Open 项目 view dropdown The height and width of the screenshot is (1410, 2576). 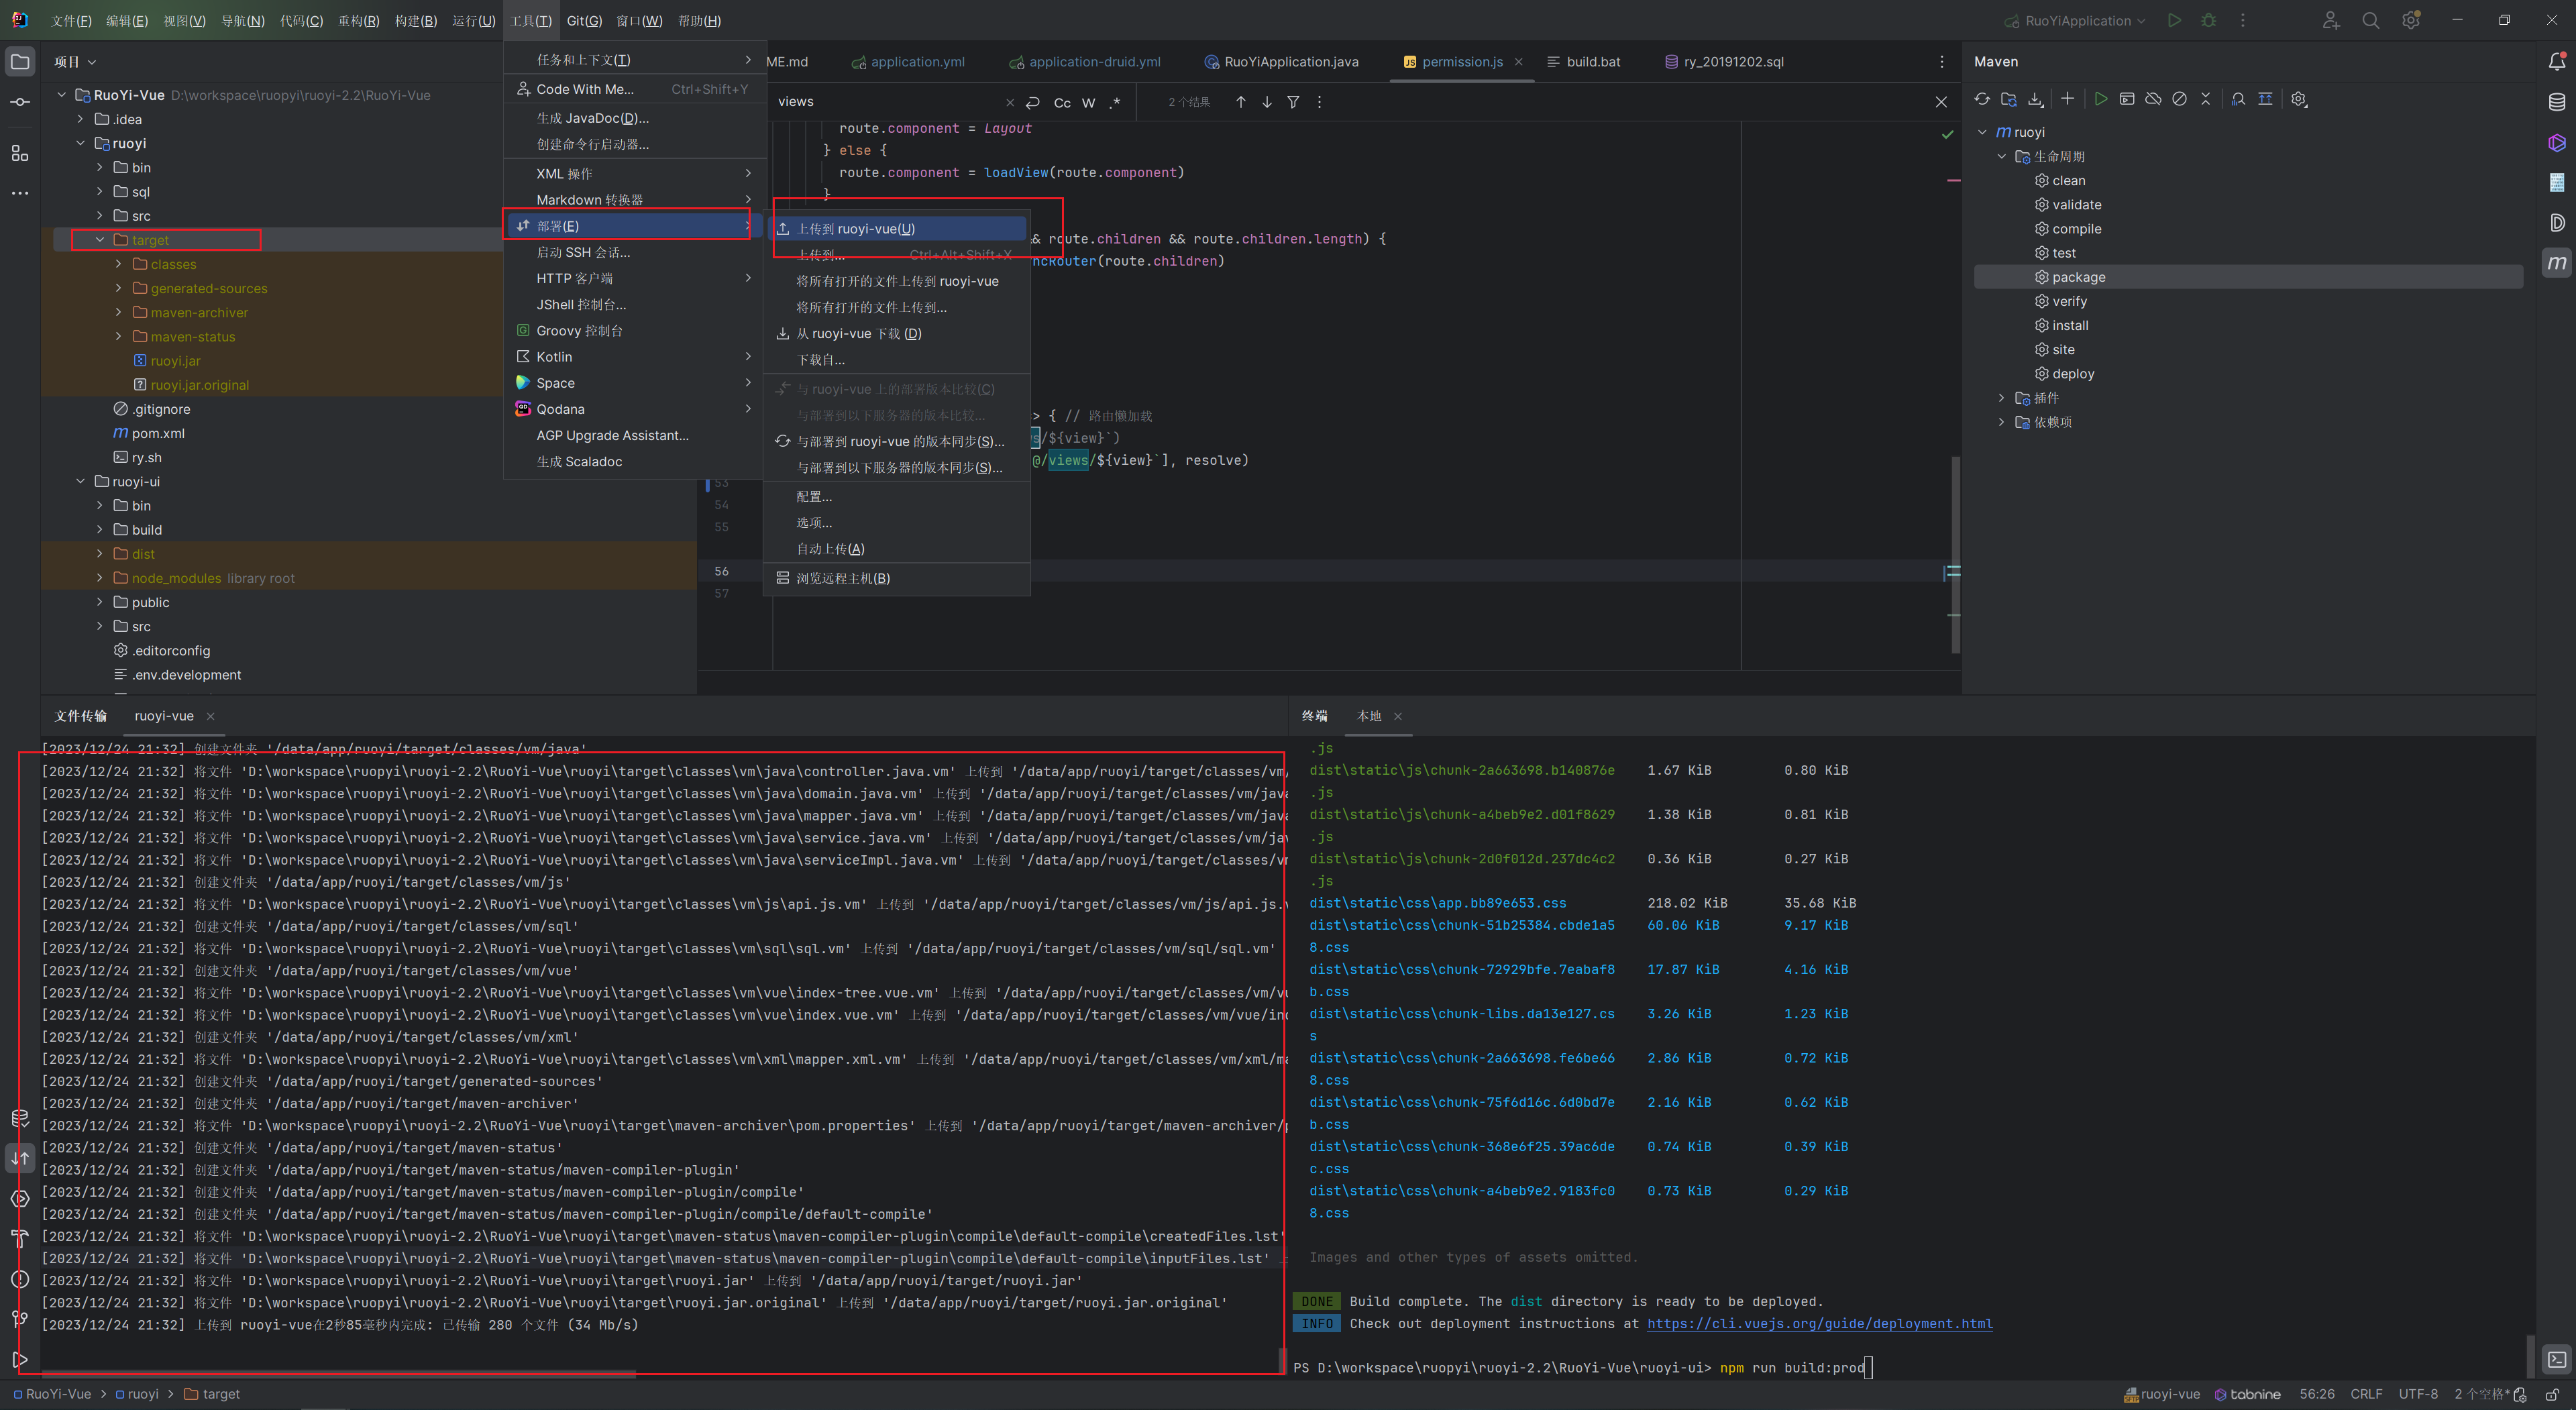(x=76, y=62)
